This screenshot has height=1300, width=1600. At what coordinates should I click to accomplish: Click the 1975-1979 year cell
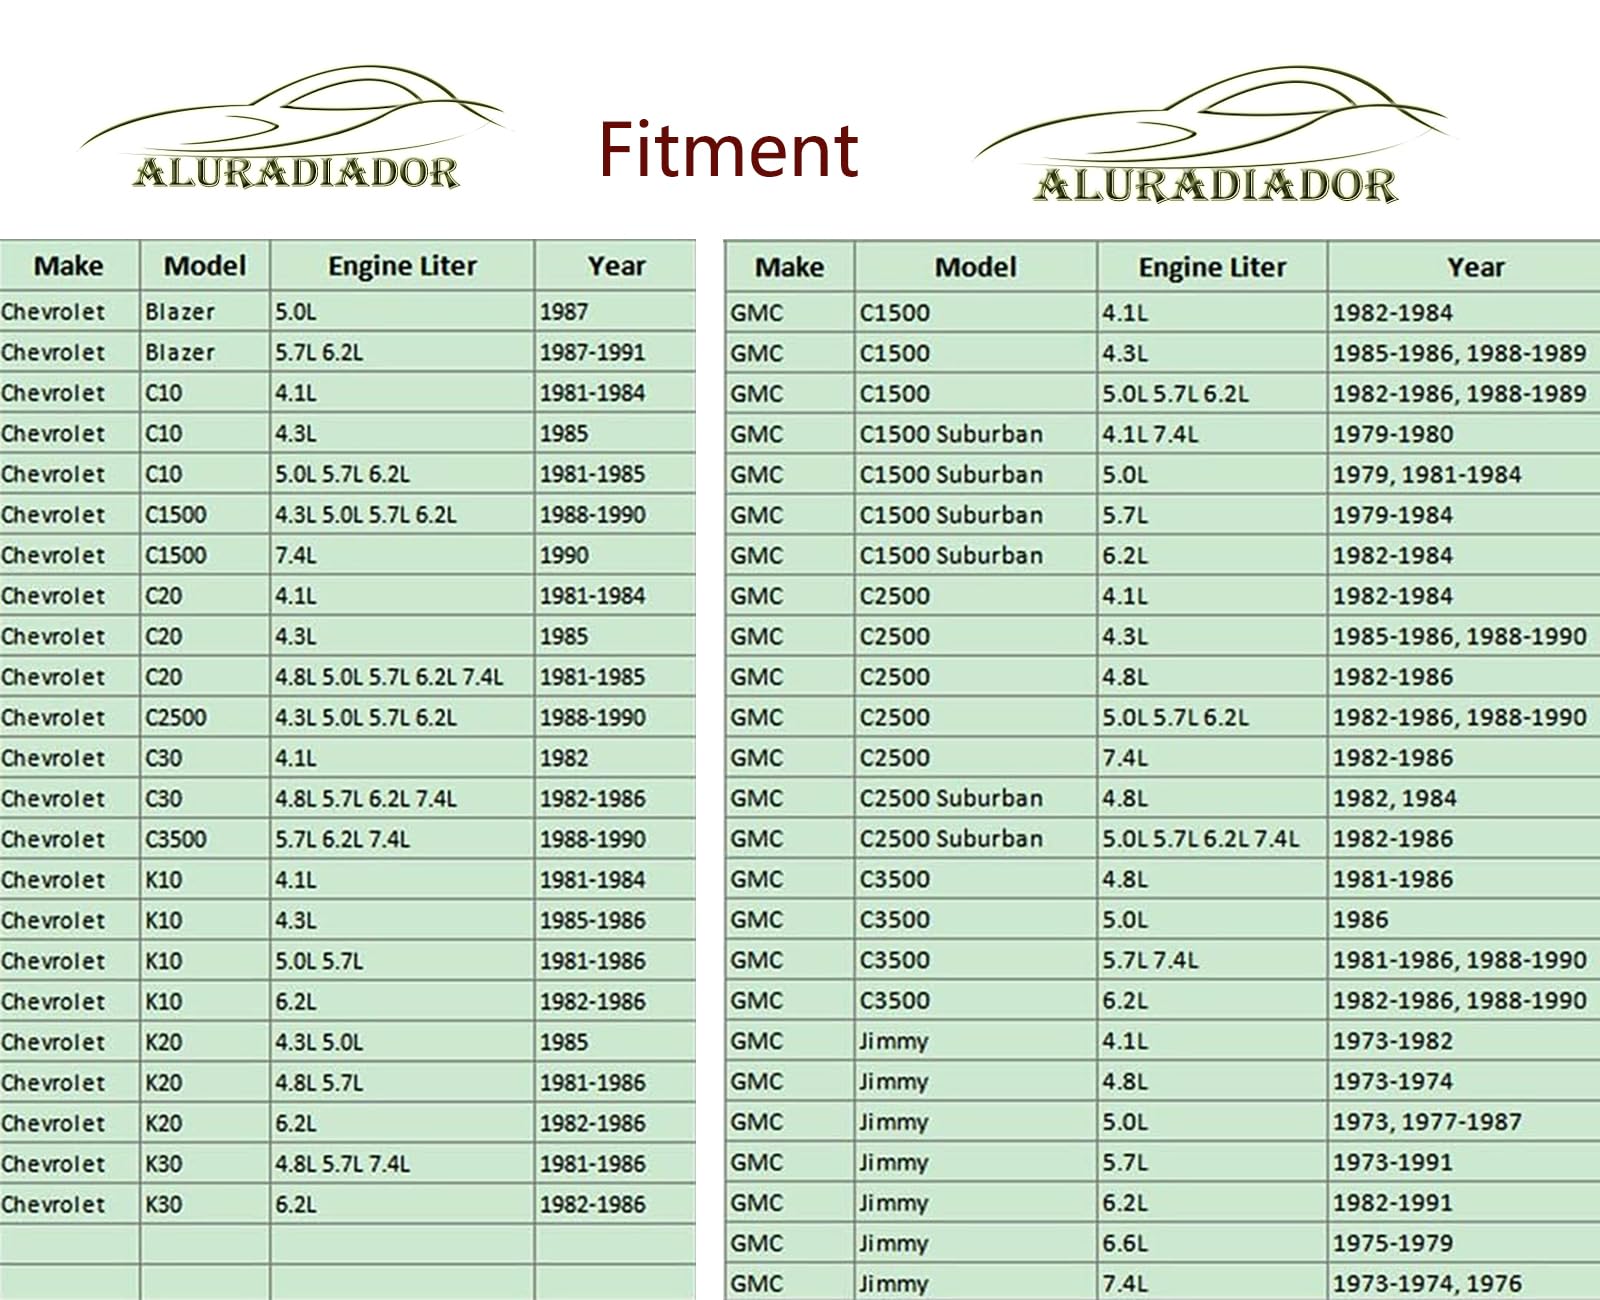click(x=1392, y=1243)
